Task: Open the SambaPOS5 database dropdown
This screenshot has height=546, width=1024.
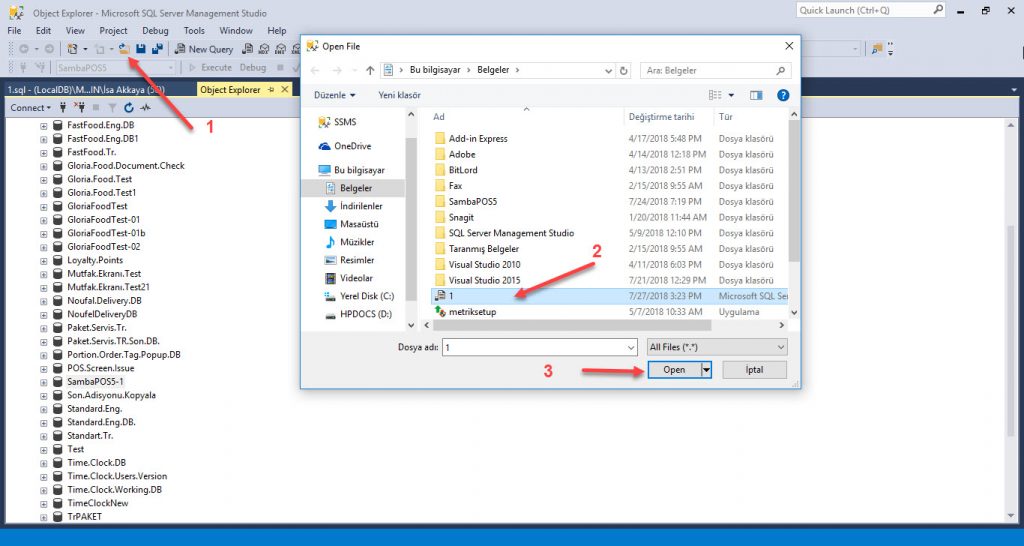Action: pyautogui.click(x=171, y=67)
